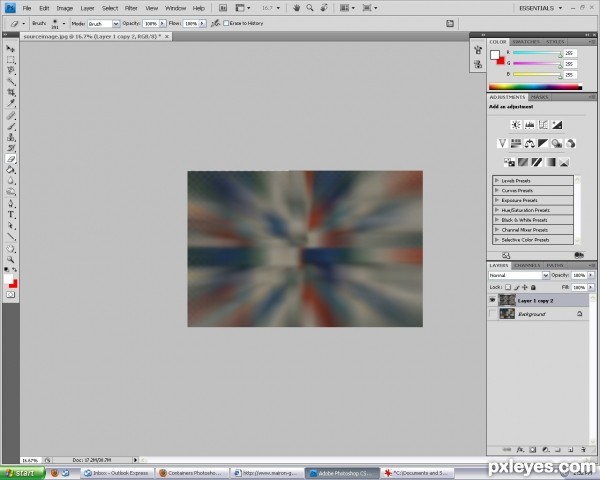Viewport: 600px width, 480px height.
Task: Open the Image menu
Action: pos(65,8)
